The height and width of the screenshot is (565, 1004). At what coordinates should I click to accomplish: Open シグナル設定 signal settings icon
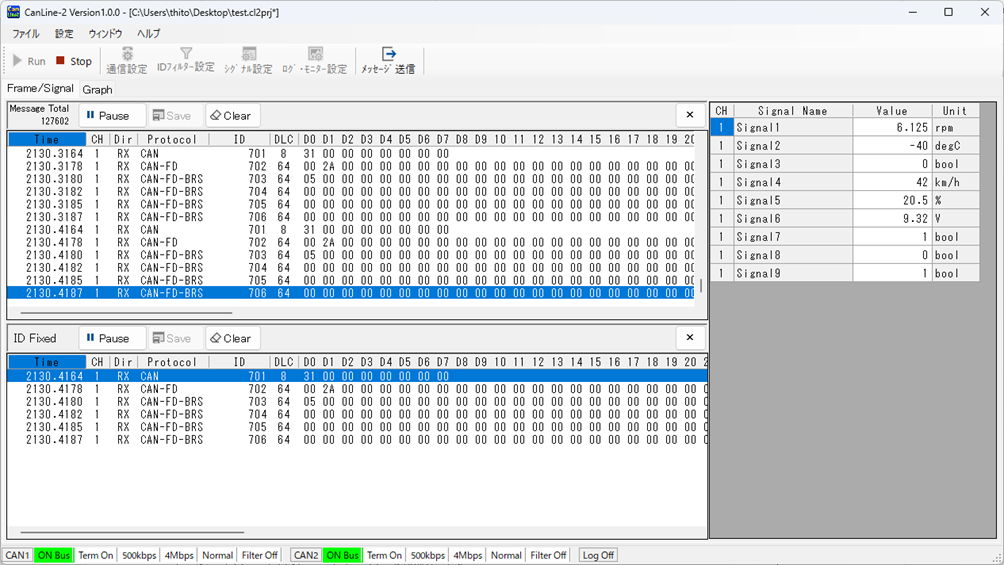coord(248,61)
